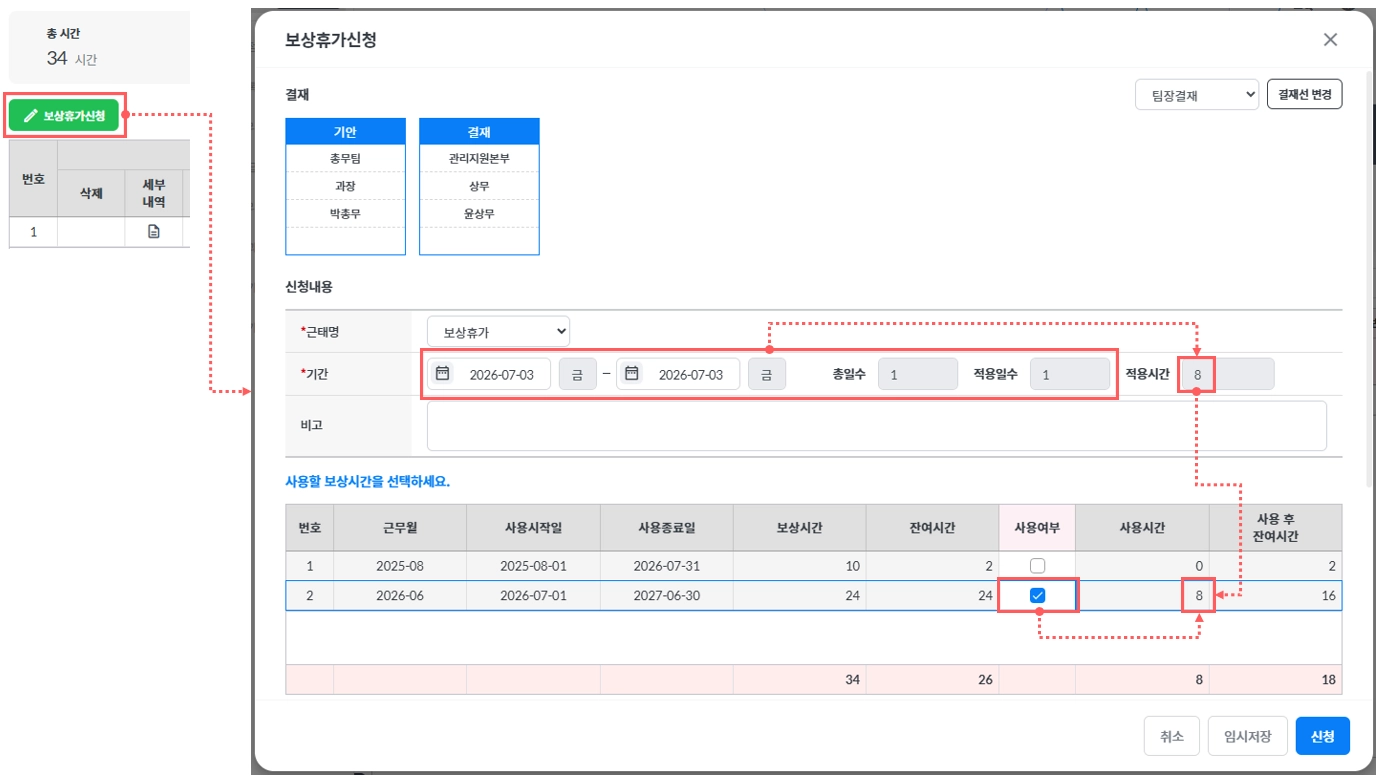The image size is (1377, 777).
Task: Click 2027-06-30 end date cell
Action: [667, 596]
